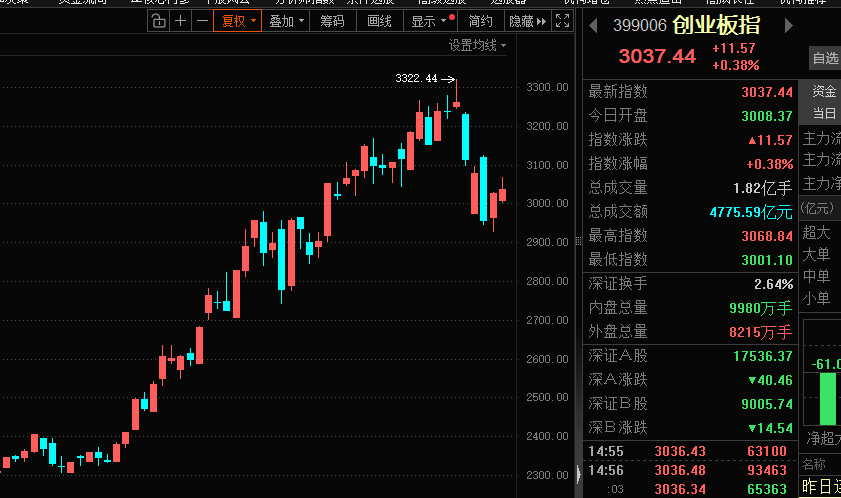Expand the 叠加 overlay dropdown

tap(286, 20)
